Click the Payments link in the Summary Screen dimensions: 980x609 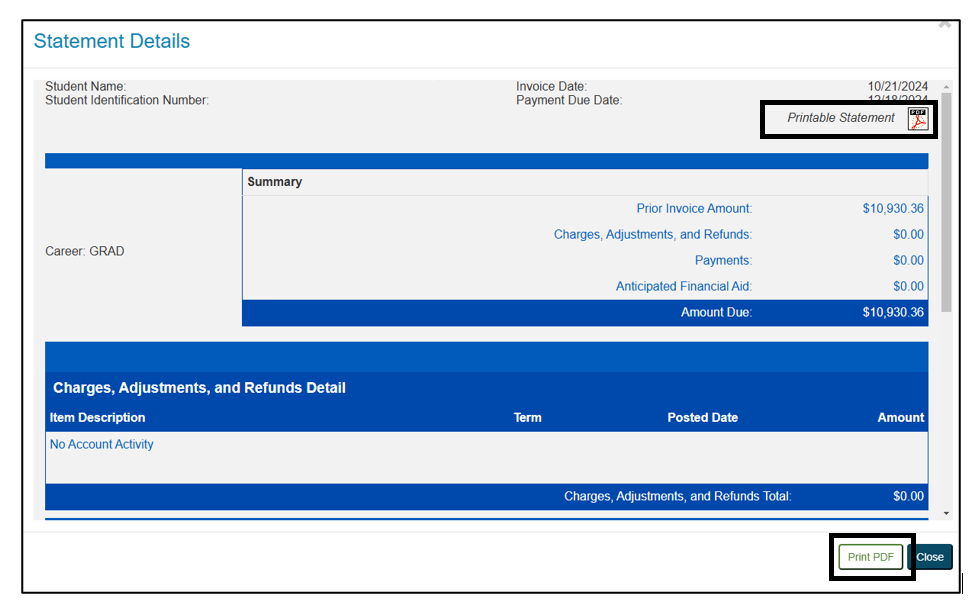[x=726, y=260]
